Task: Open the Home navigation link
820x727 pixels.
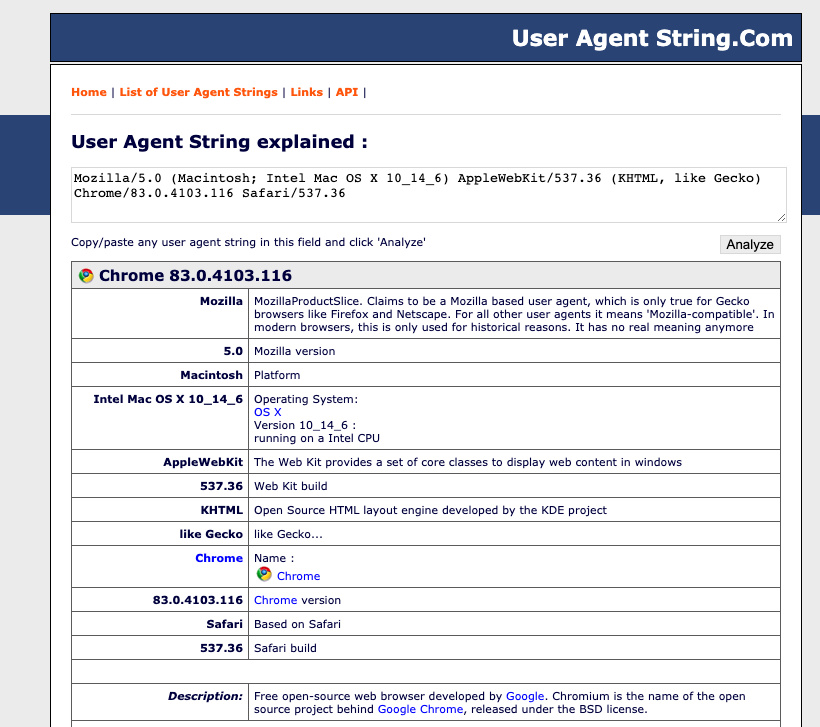Action: (x=89, y=92)
